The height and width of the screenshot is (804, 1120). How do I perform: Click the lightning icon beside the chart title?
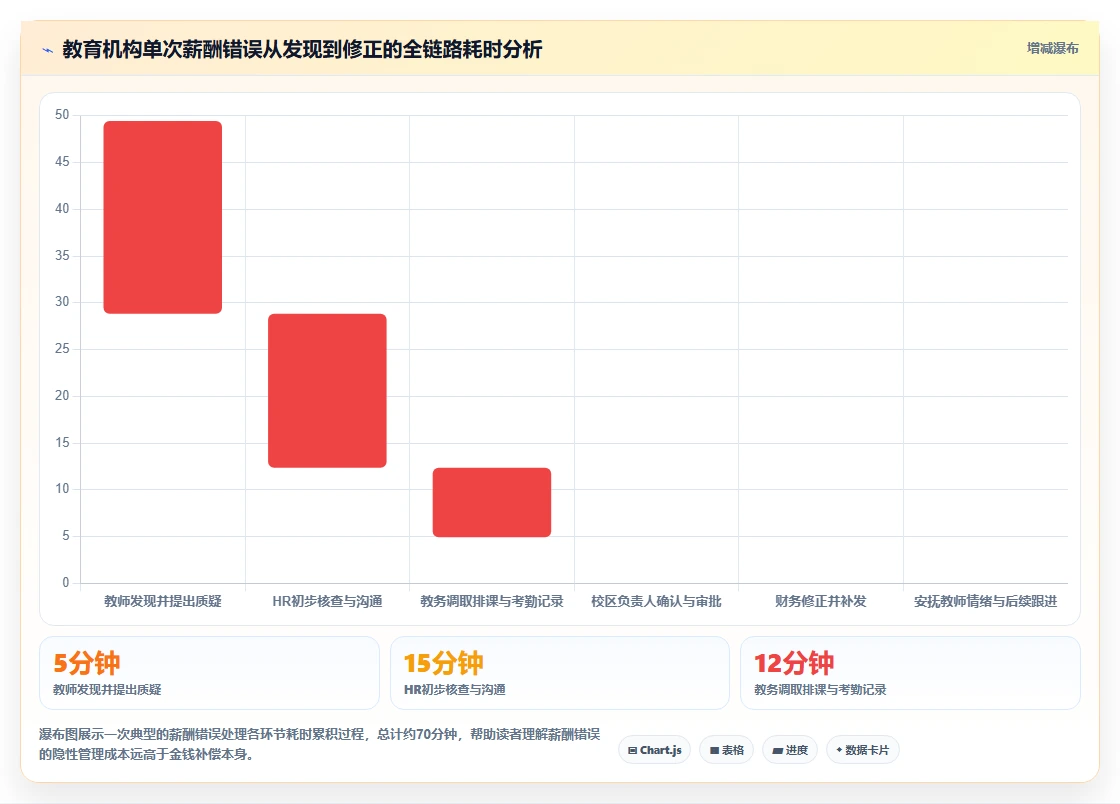[48, 50]
